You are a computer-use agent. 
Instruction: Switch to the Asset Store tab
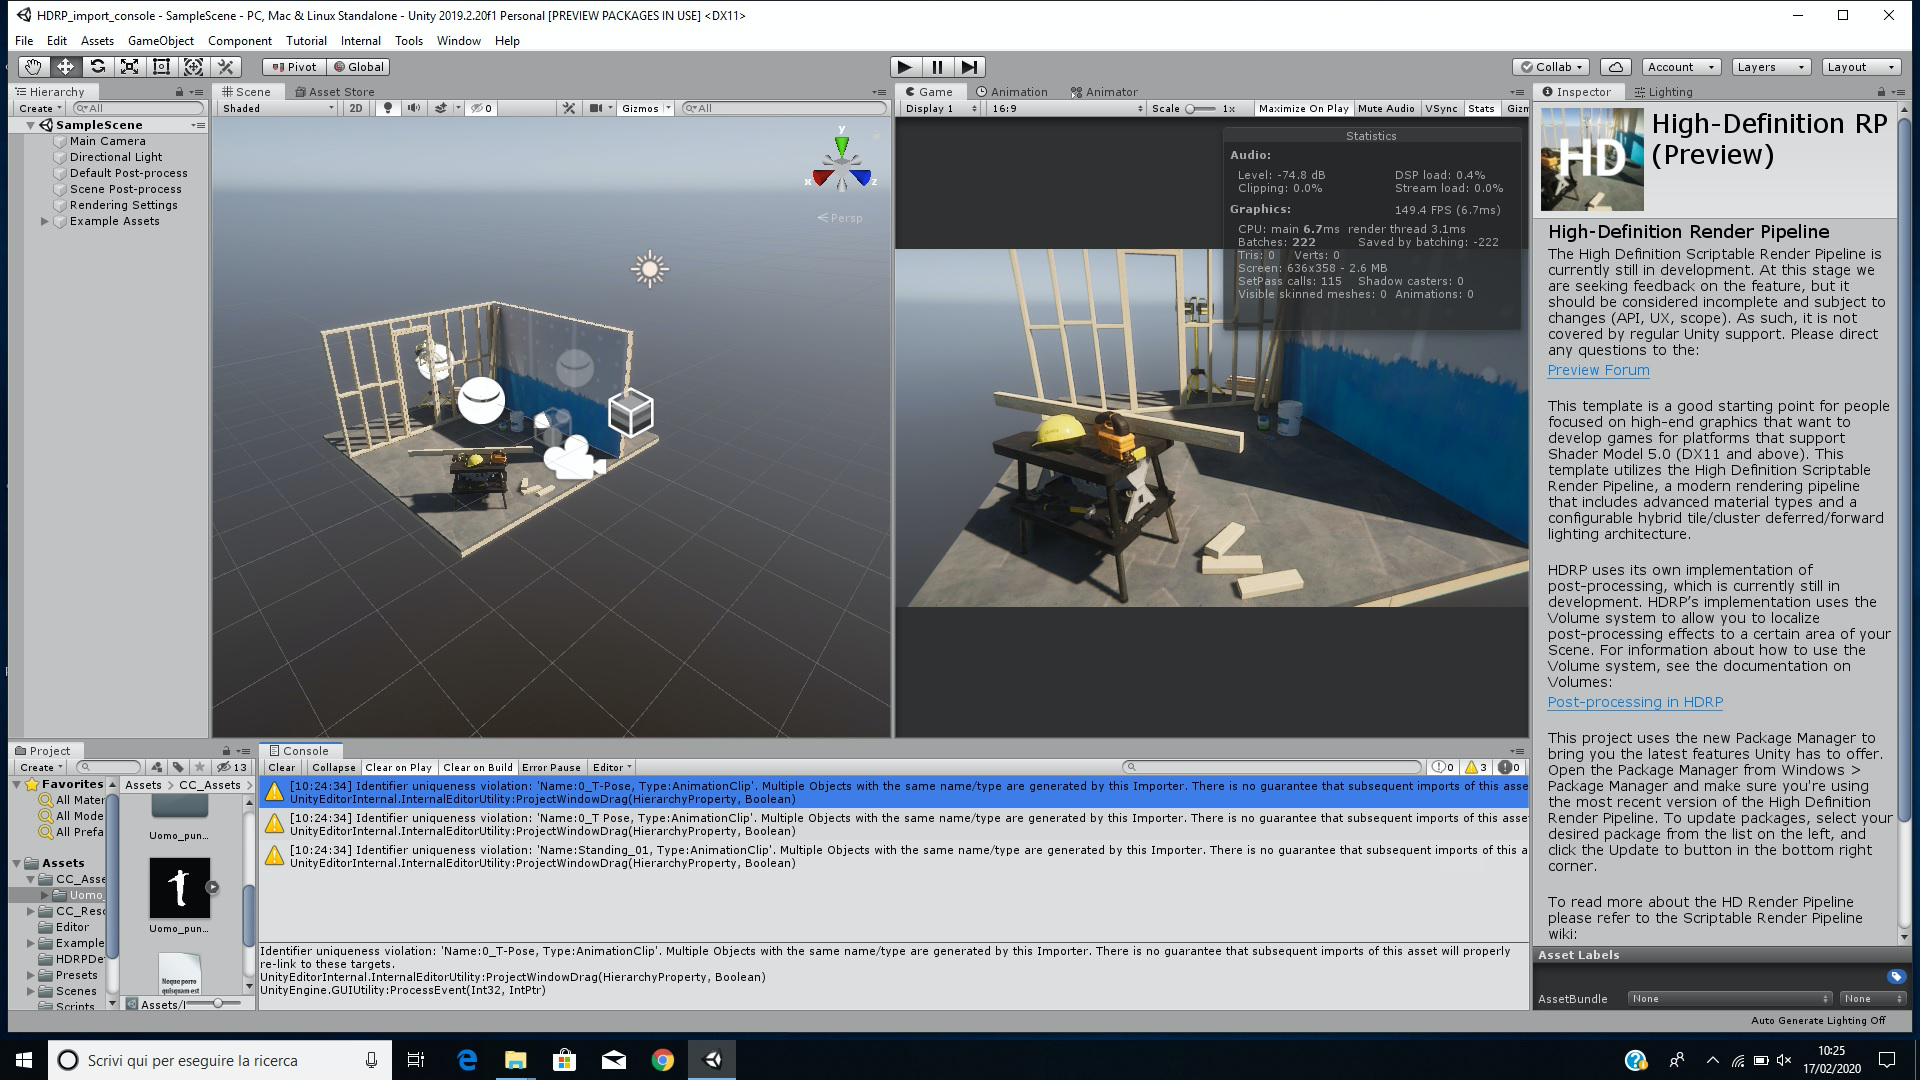335,92
